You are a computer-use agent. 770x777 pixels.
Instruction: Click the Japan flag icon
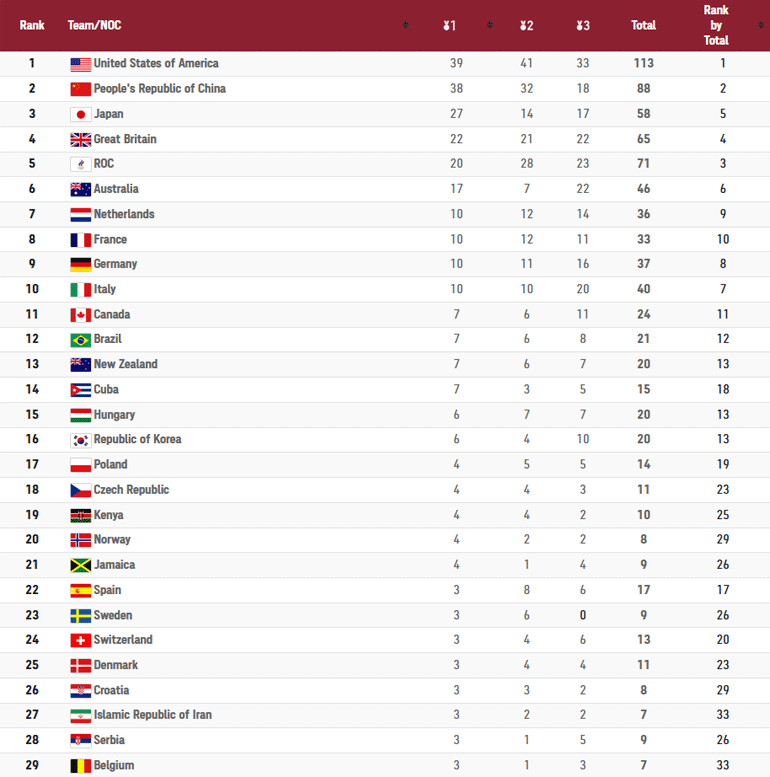click(x=81, y=114)
